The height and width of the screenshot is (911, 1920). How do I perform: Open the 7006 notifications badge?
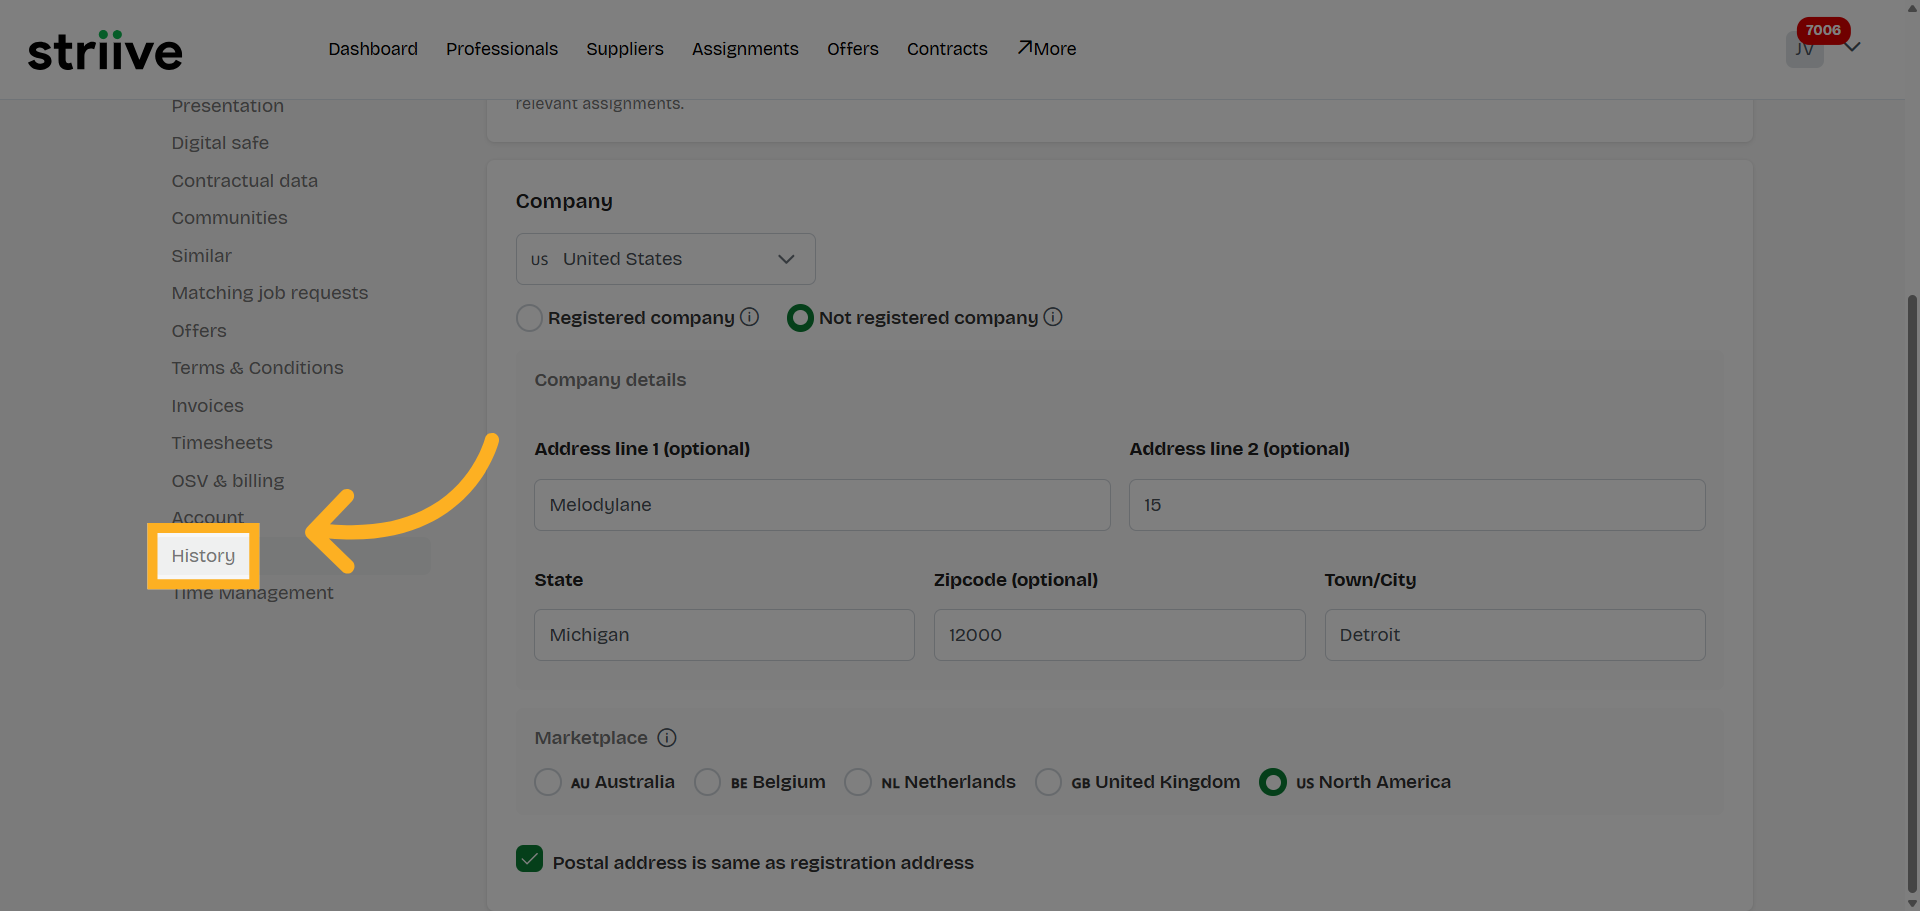pos(1823,30)
